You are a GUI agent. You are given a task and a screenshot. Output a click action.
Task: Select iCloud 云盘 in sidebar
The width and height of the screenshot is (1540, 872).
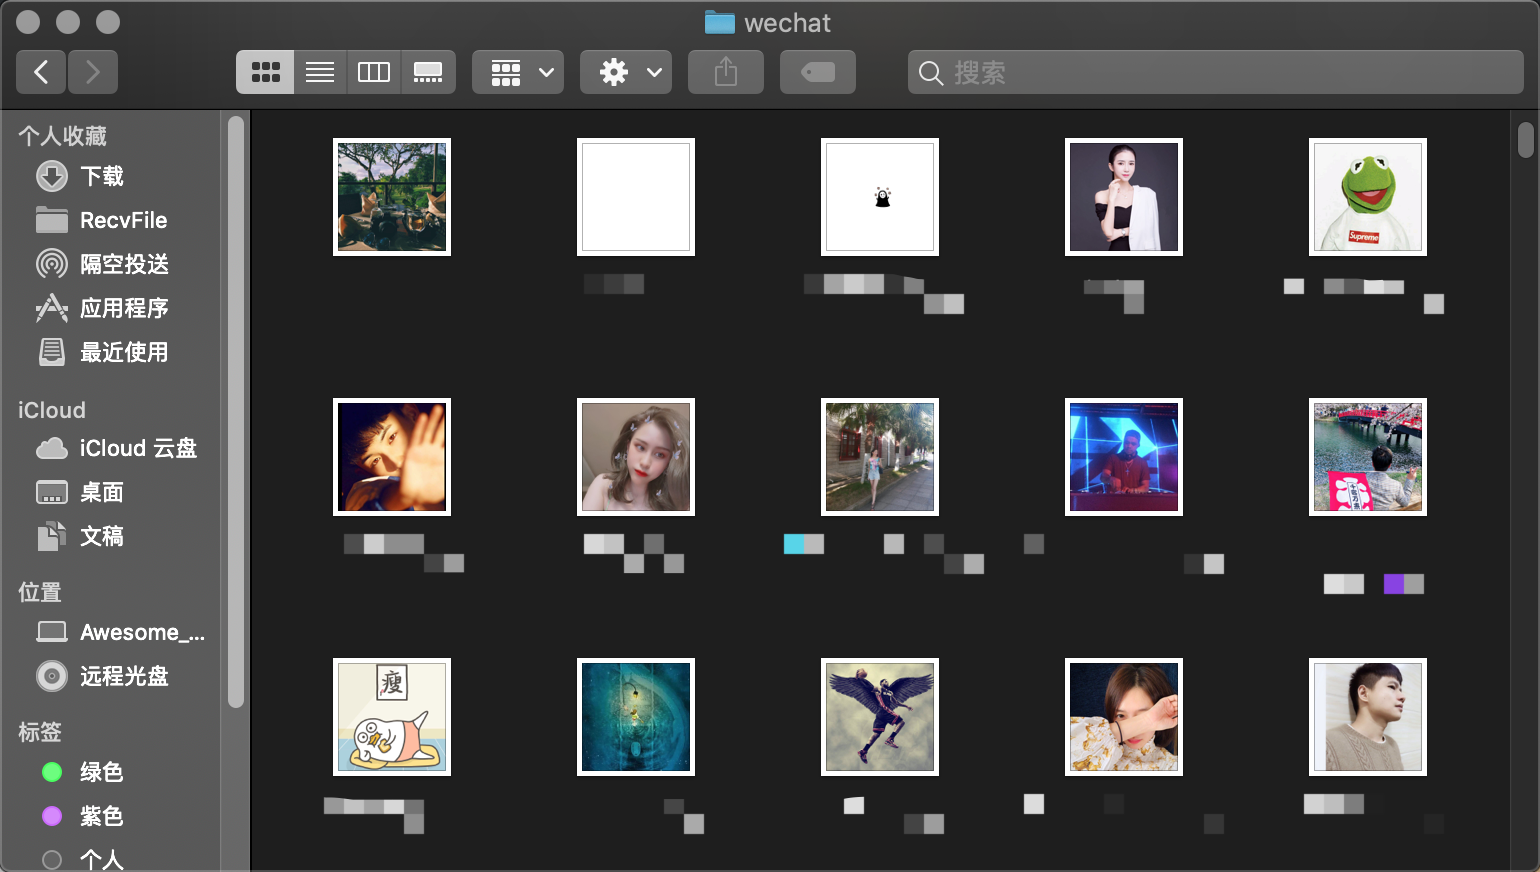(x=138, y=448)
